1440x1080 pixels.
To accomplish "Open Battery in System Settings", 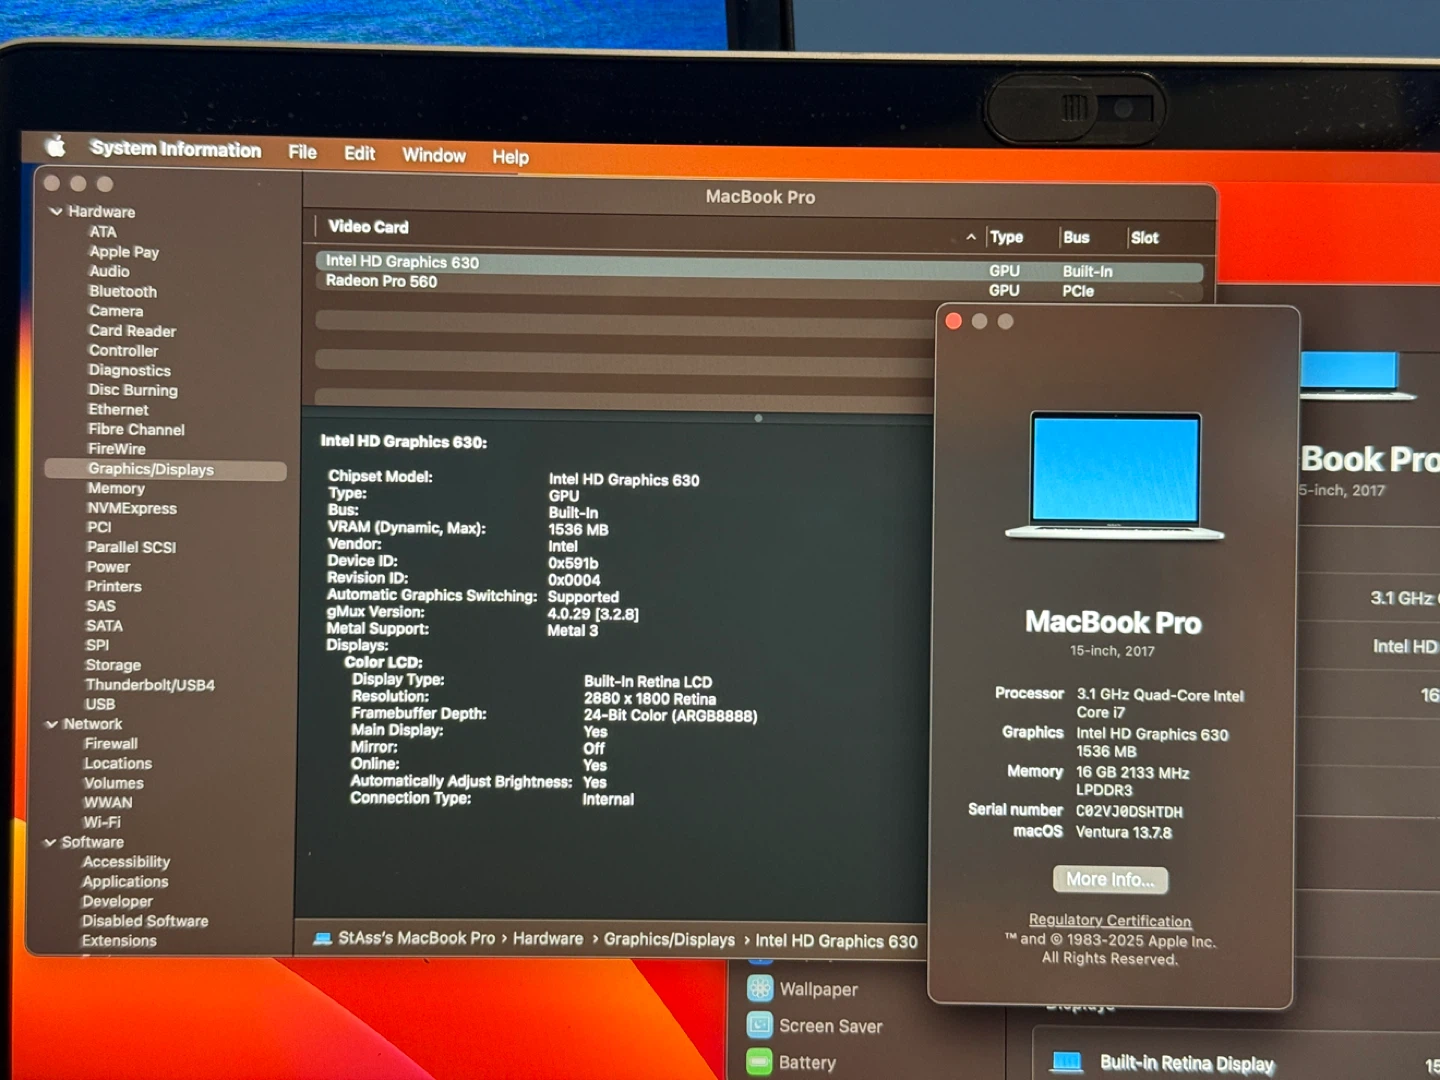I will coord(791,1062).
